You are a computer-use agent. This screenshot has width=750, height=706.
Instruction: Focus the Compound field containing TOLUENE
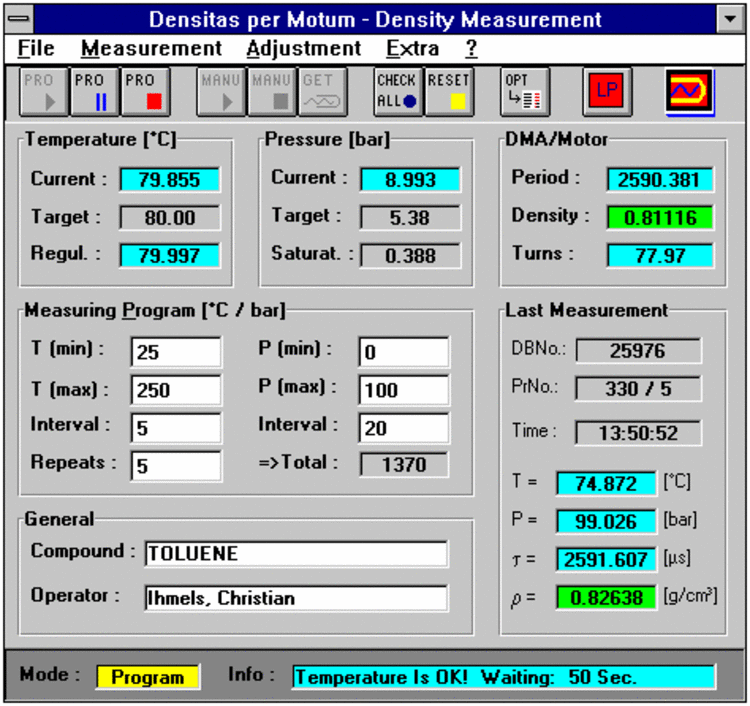click(x=296, y=554)
